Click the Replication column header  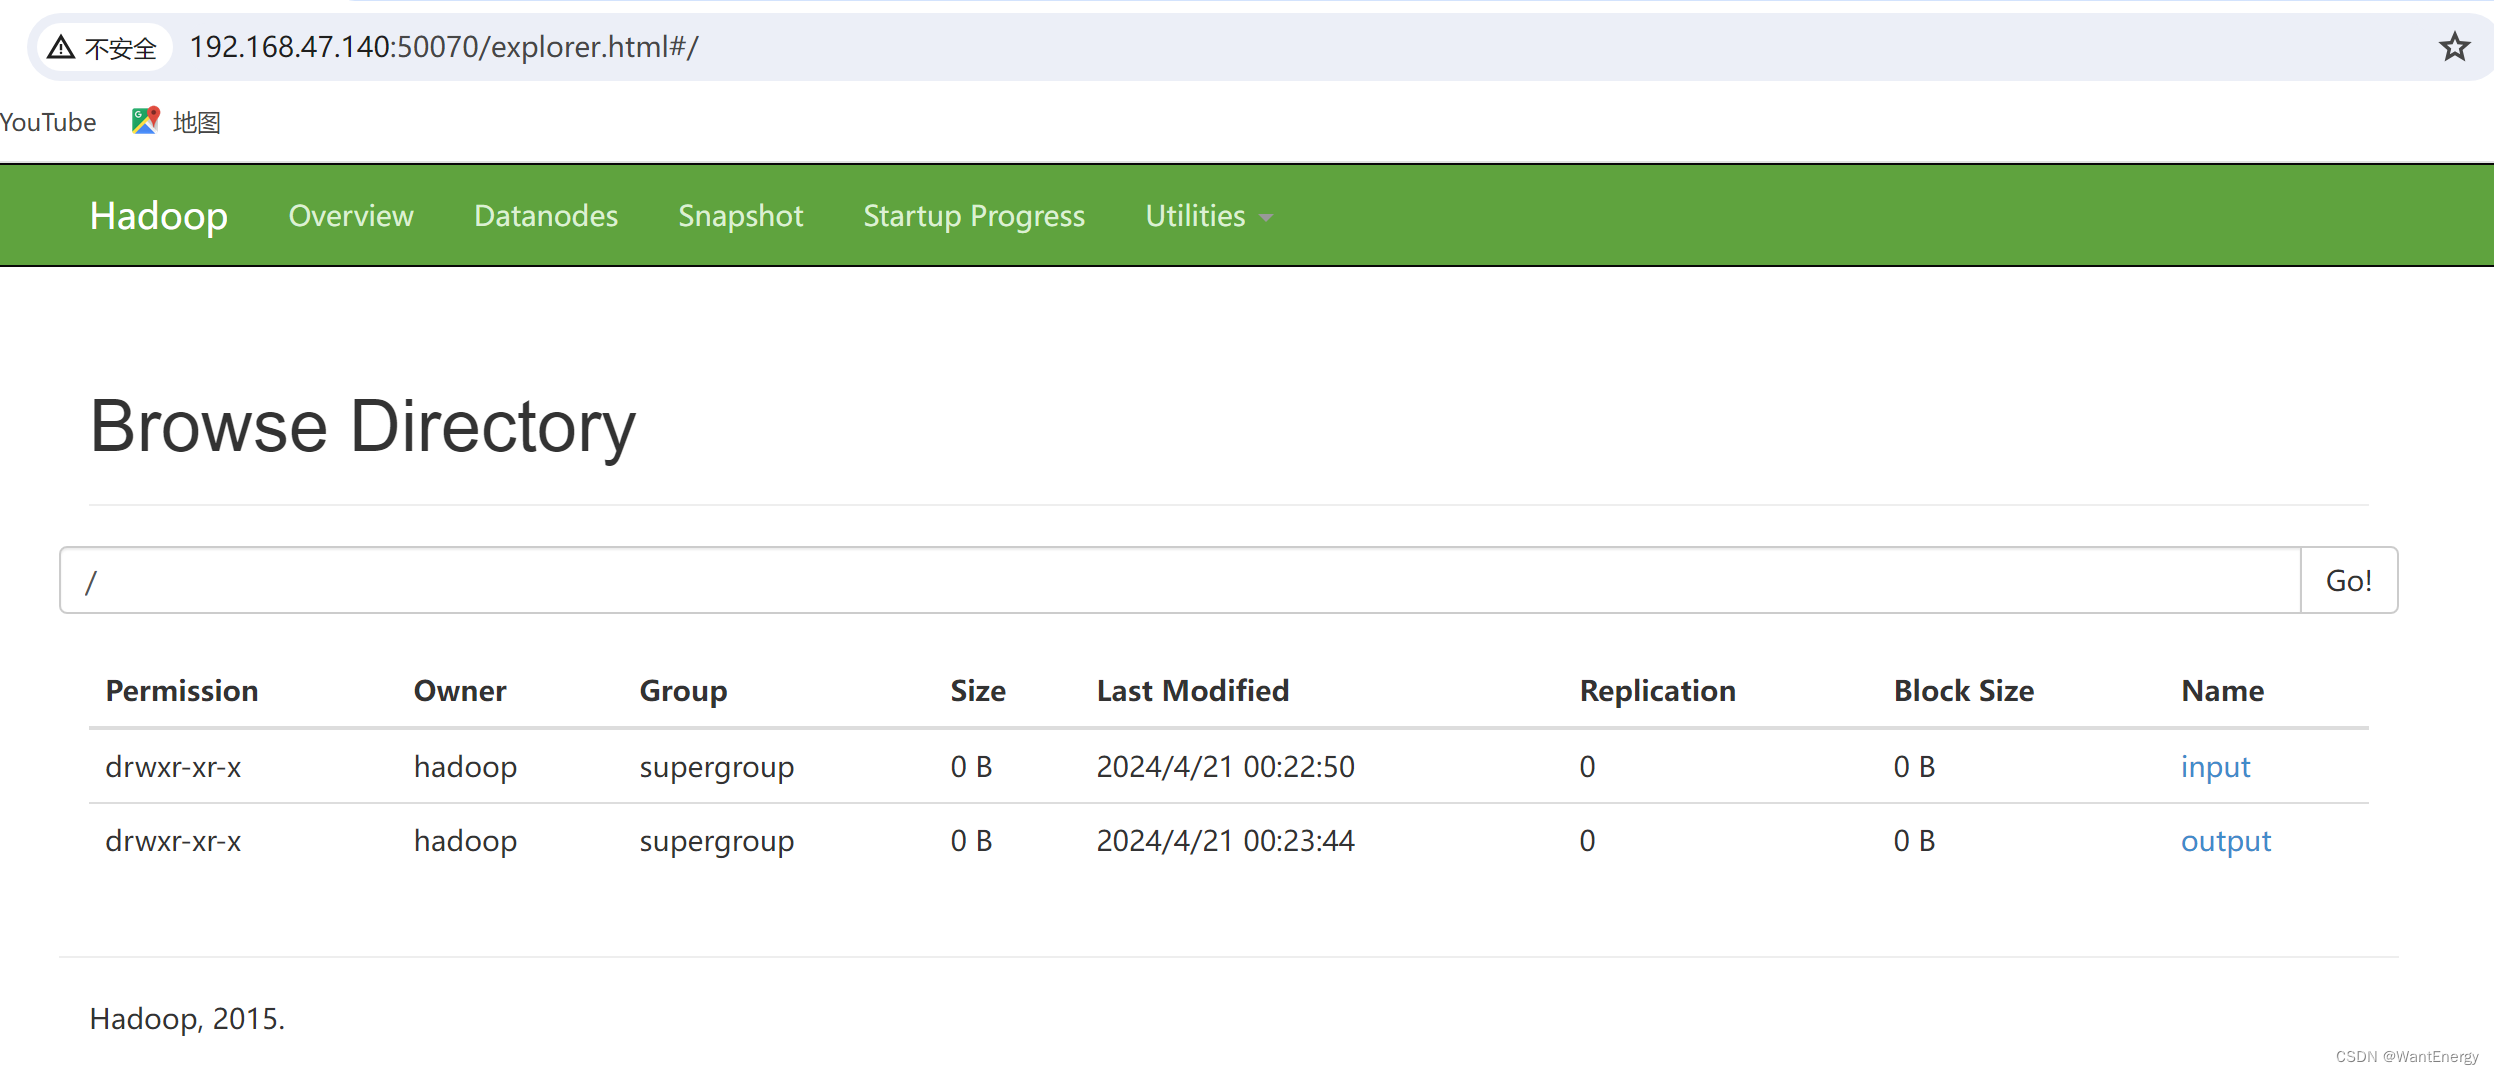click(1657, 691)
